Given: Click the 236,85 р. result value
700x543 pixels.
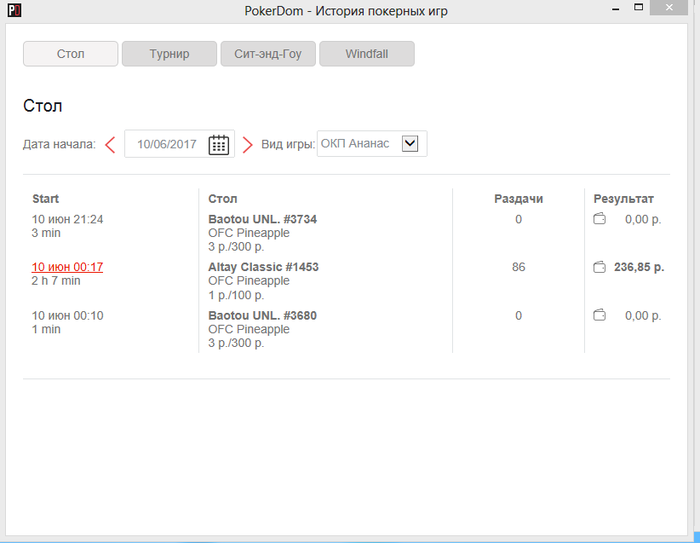Looking at the screenshot, I should pos(639,267).
